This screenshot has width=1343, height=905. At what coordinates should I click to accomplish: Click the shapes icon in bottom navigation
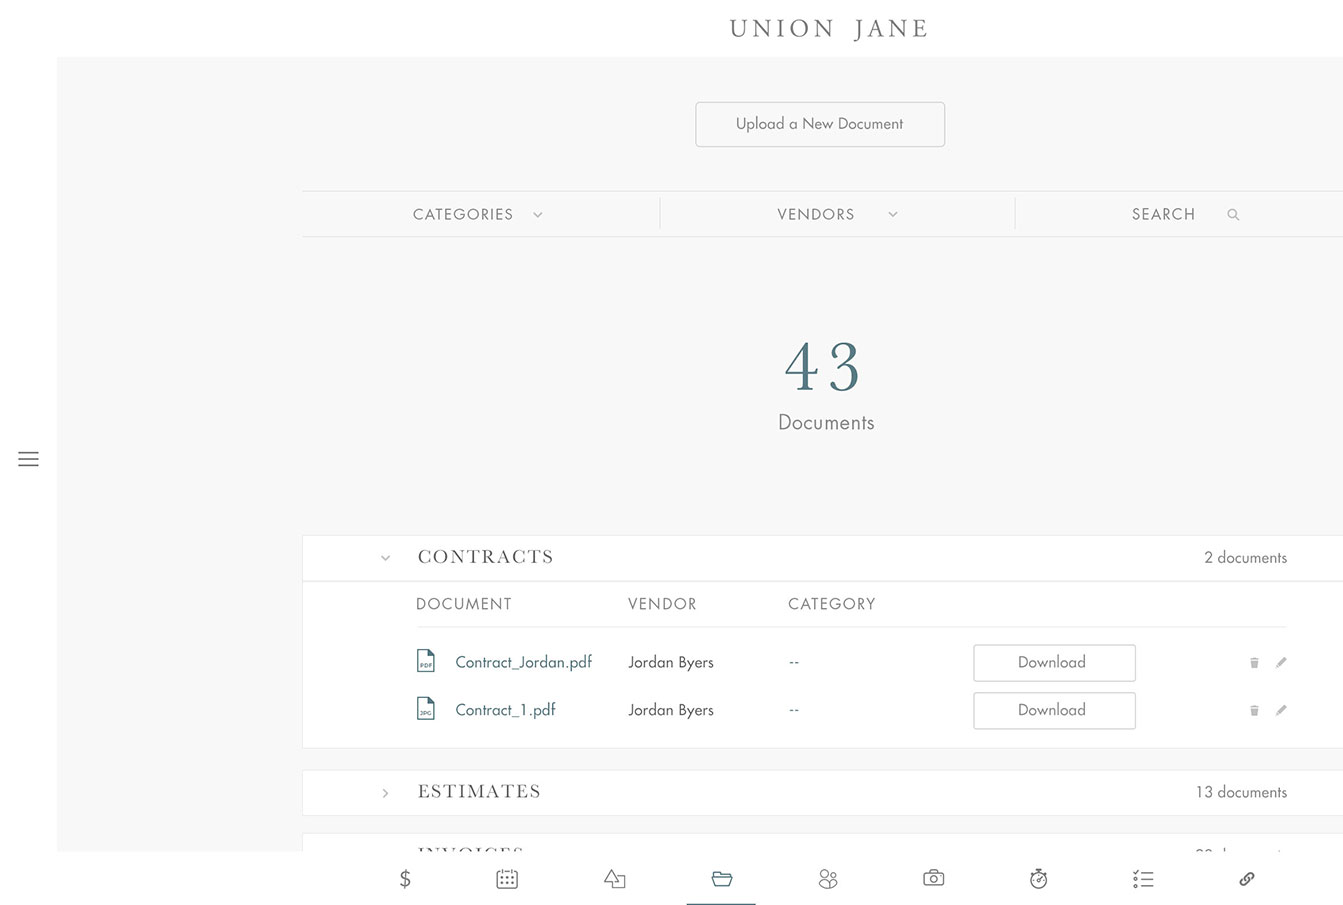[x=614, y=879]
